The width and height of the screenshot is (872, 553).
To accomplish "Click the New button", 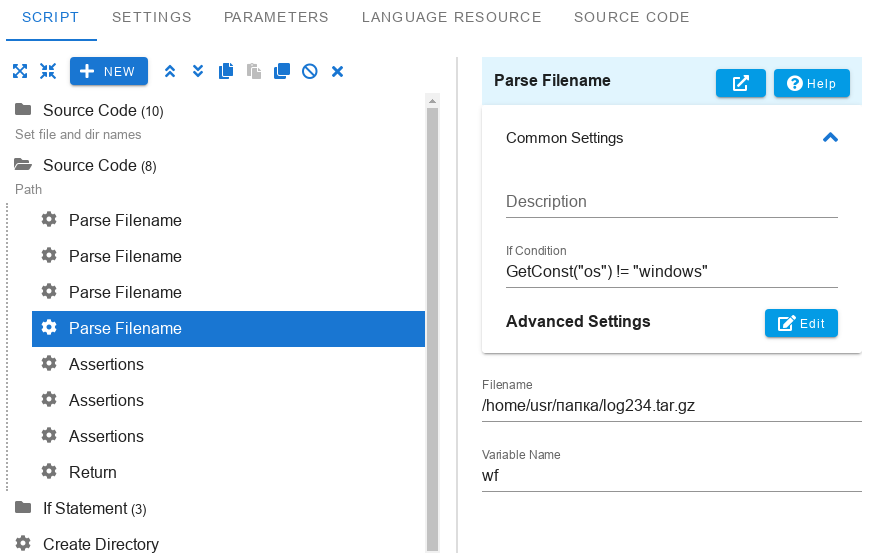I will 109,71.
